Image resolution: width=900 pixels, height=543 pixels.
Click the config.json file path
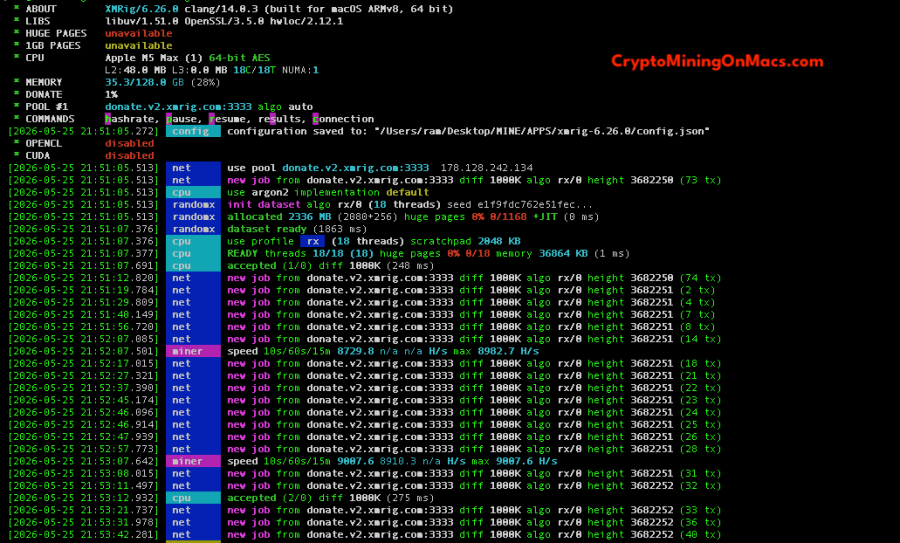click(542, 131)
